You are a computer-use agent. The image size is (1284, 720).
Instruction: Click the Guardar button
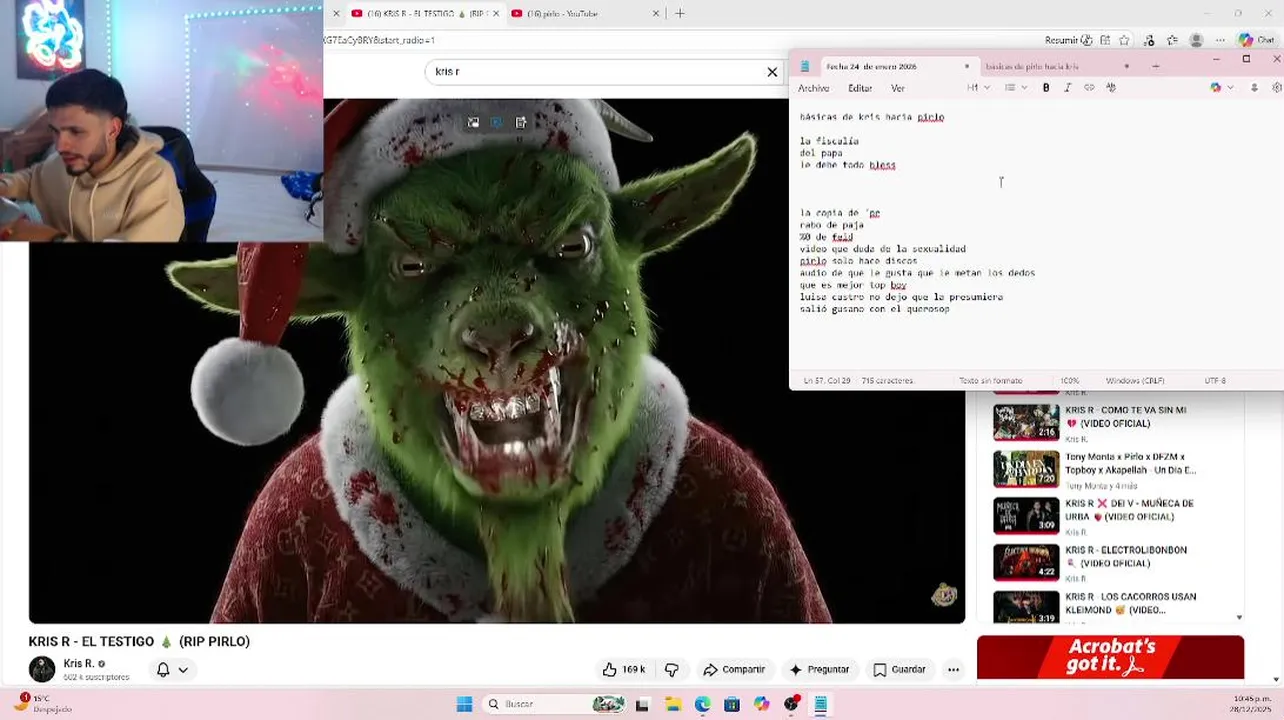pos(899,670)
